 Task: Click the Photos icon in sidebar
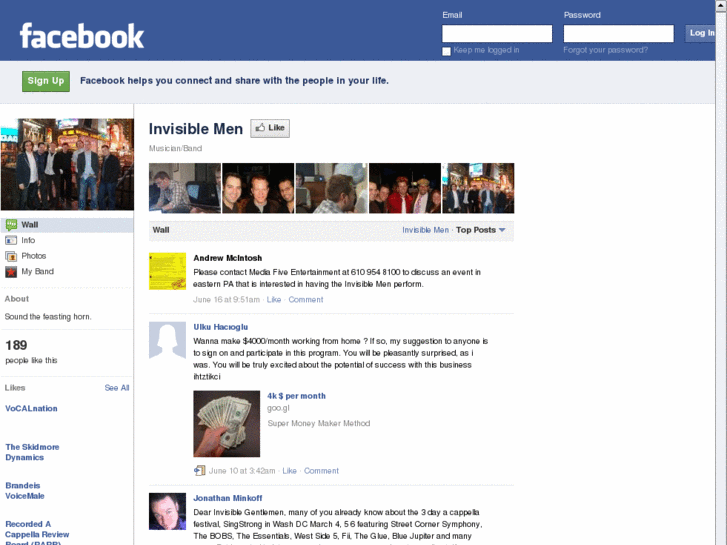coord(11,256)
